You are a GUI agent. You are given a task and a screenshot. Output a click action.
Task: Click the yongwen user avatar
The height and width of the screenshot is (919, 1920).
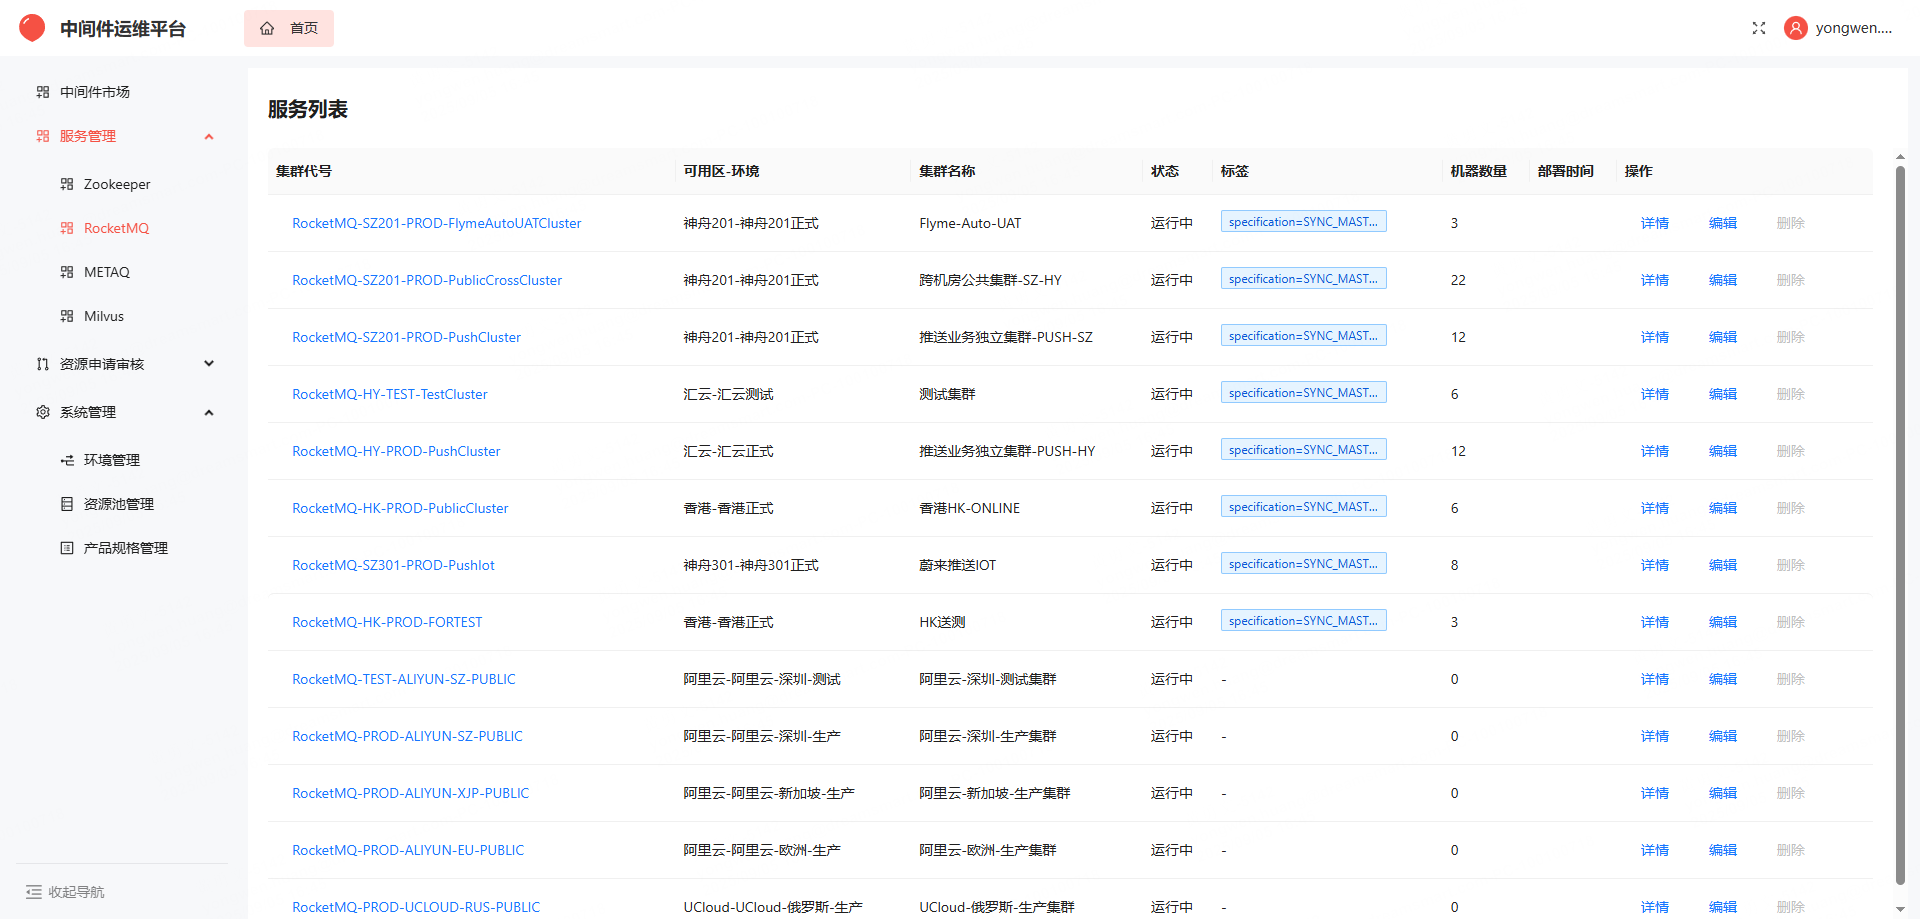click(1795, 28)
